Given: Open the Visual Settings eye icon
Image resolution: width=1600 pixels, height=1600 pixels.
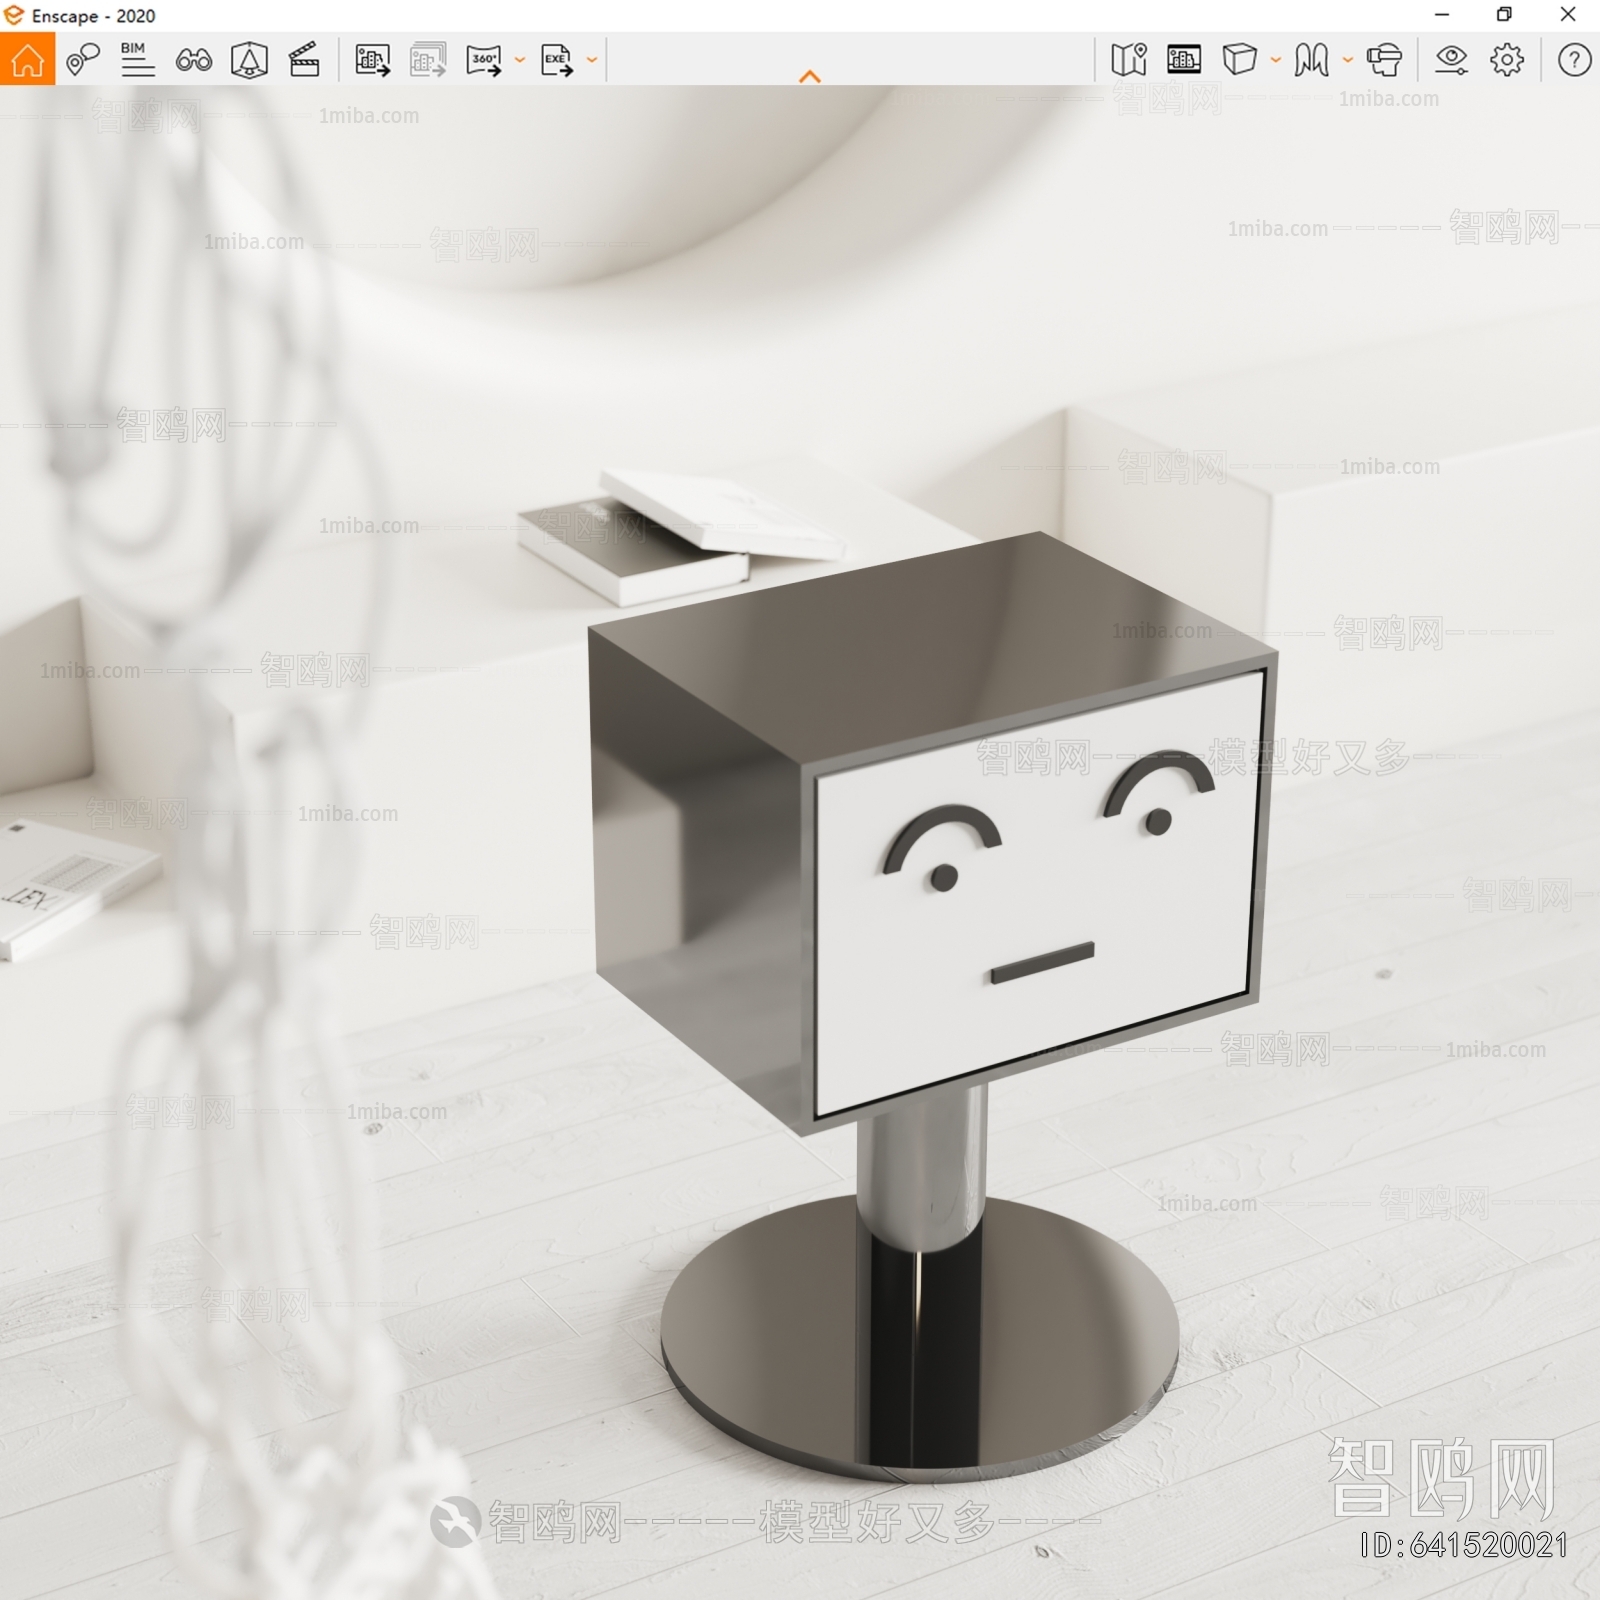Looking at the screenshot, I should 1451,60.
